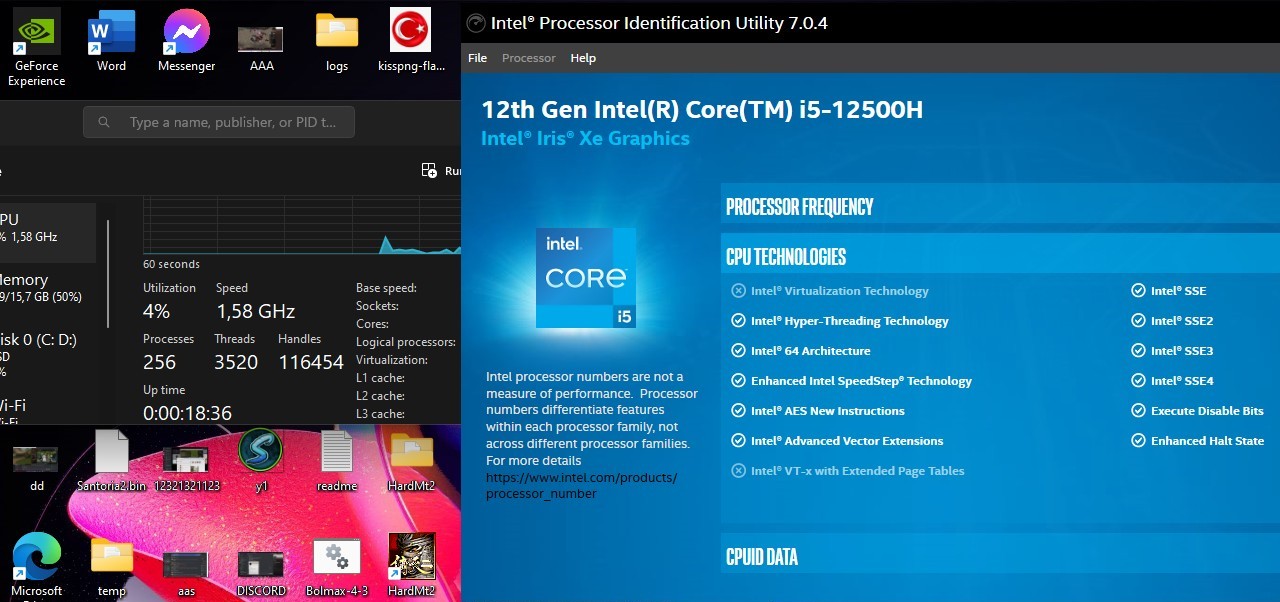Click the 1,58 GHz speed value

(x=256, y=311)
